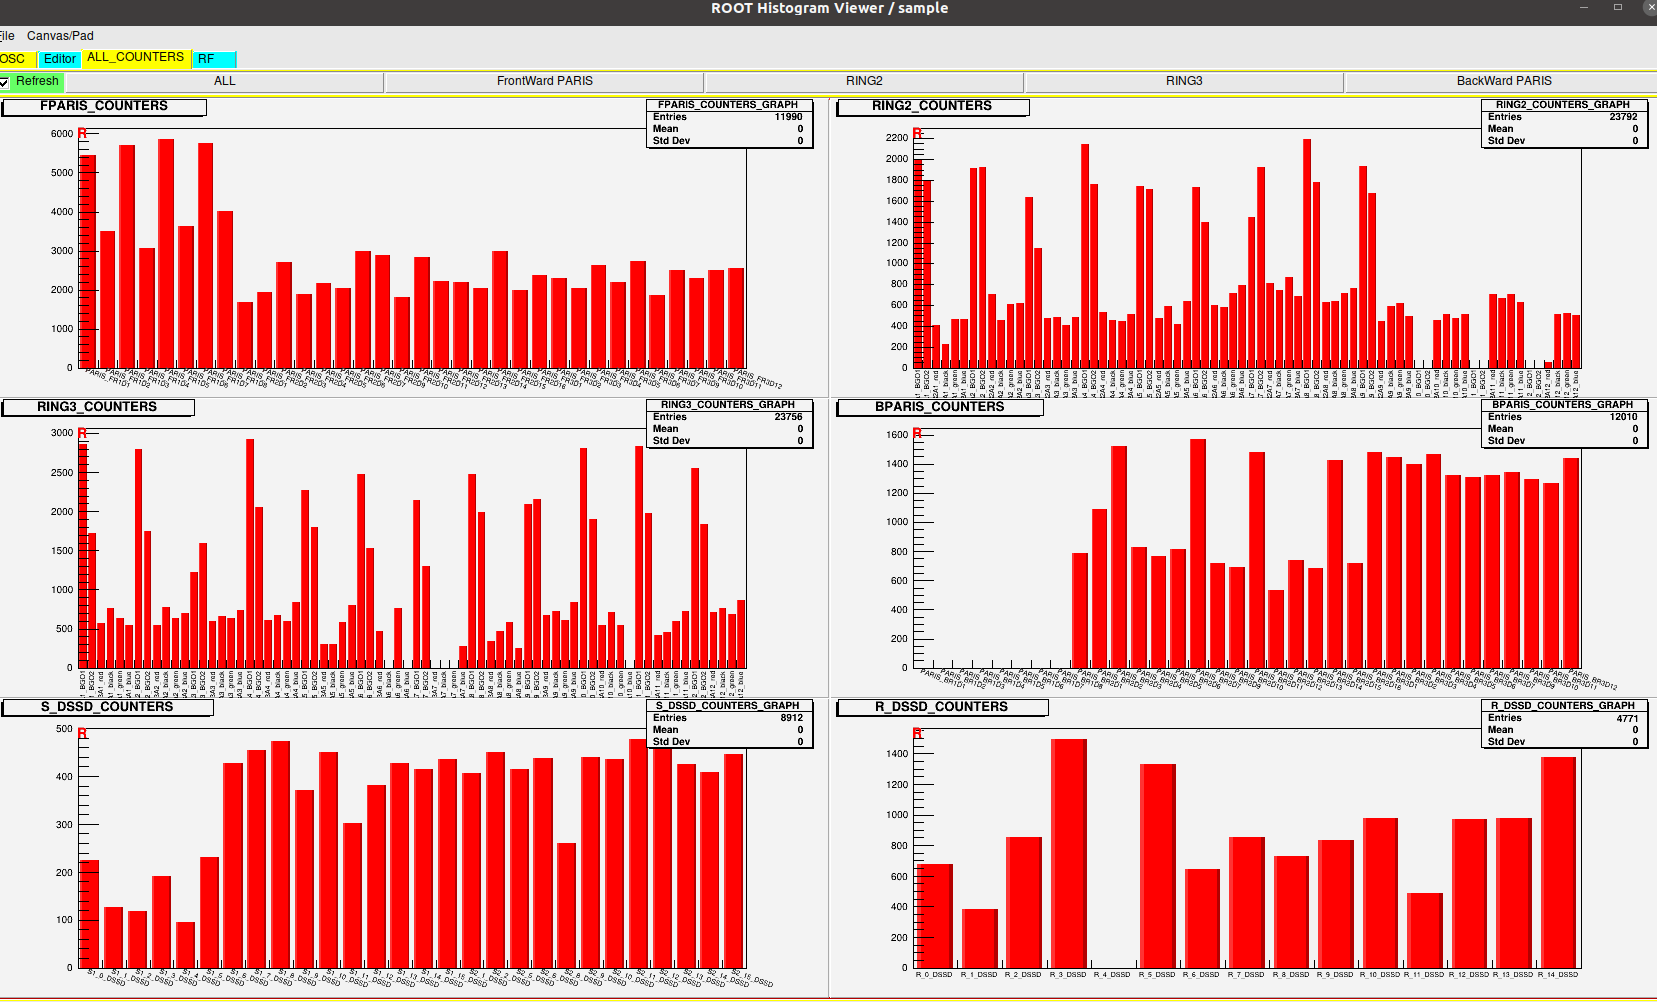Switch to the OSC tab

click(x=14, y=59)
